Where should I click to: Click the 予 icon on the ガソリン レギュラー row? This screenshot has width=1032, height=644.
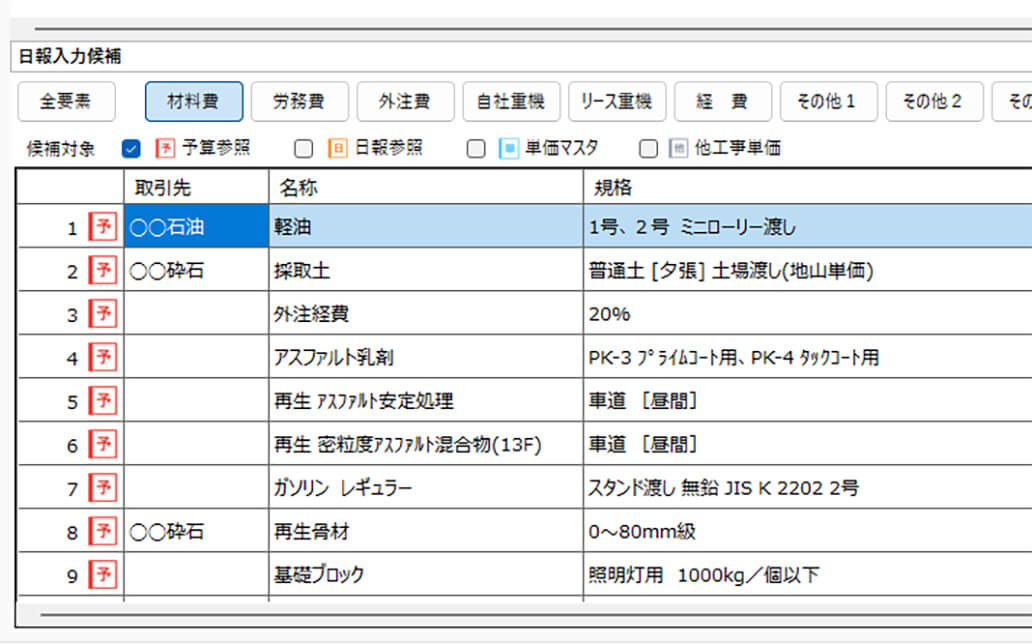pos(103,488)
